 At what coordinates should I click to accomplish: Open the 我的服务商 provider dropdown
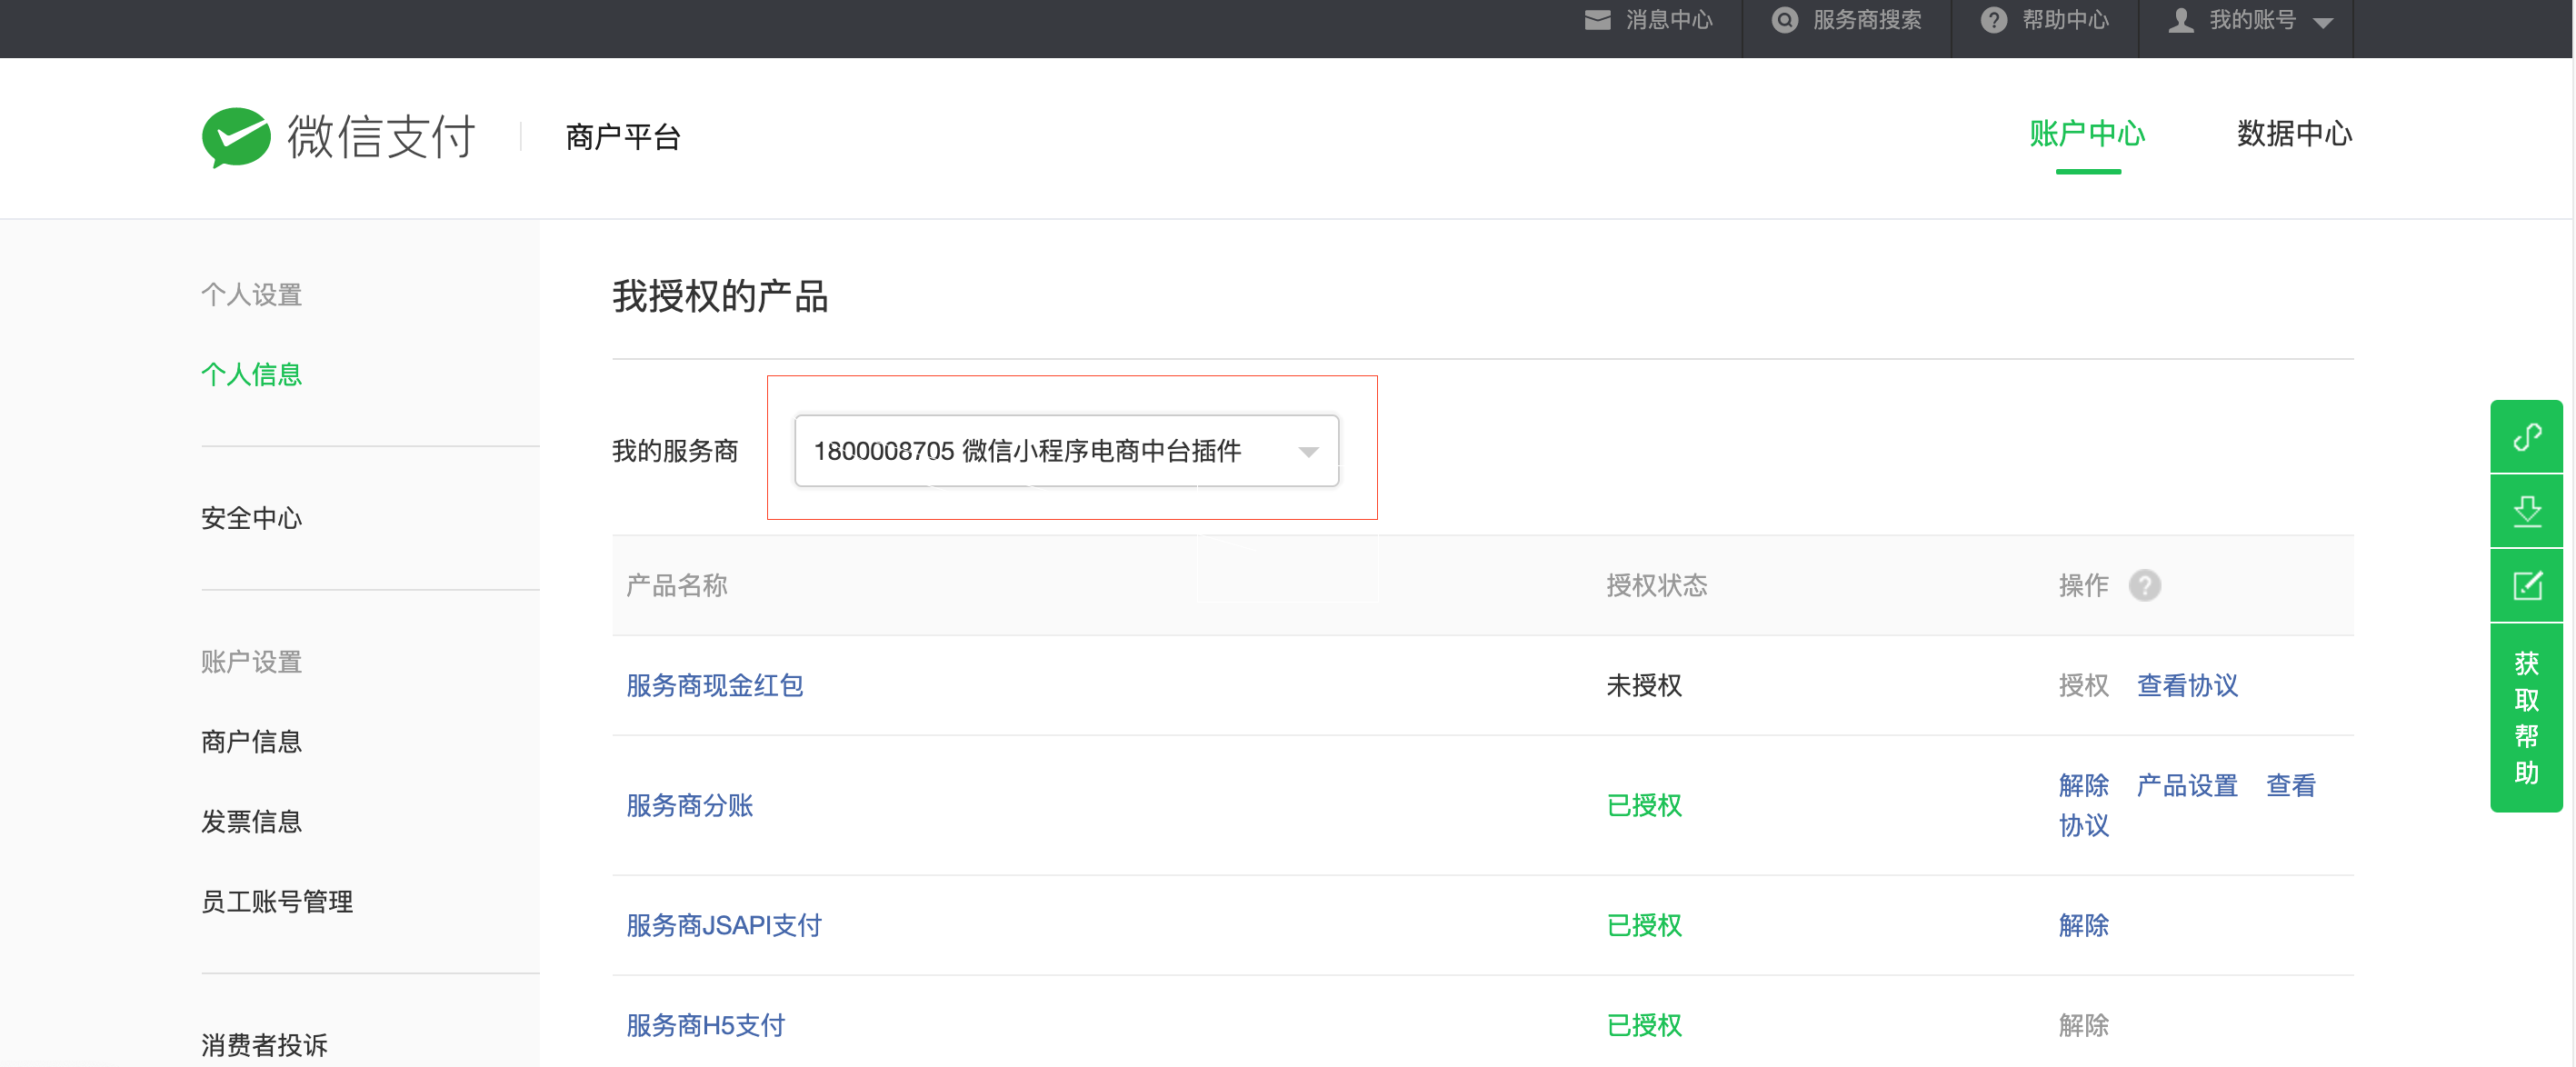(1066, 451)
